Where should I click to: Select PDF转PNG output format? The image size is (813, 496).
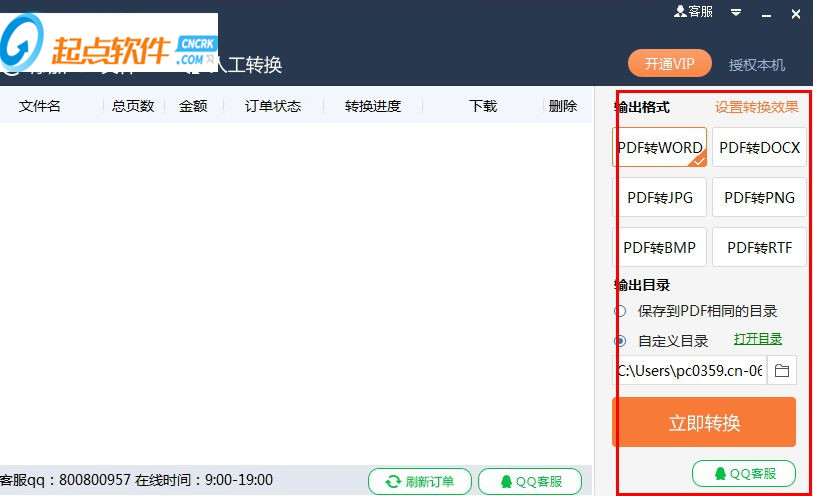[x=760, y=197]
